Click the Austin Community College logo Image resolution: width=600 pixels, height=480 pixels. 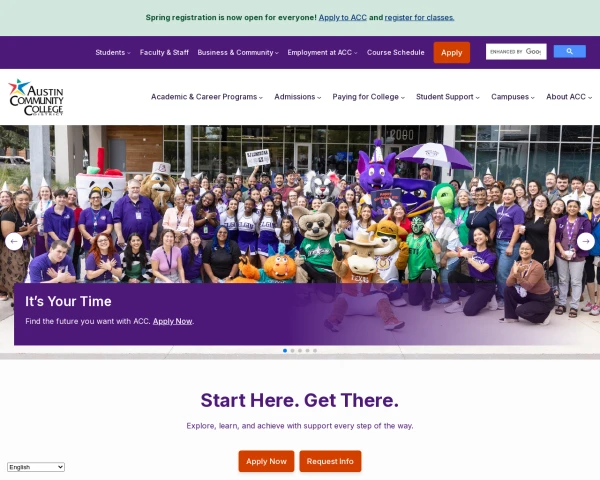point(36,97)
